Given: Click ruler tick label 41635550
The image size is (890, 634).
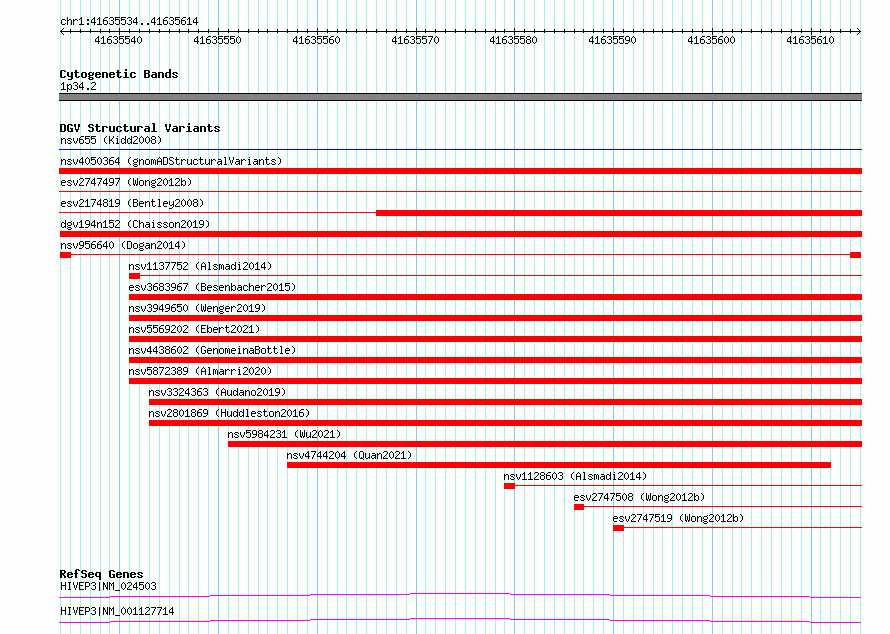Looking at the screenshot, I should tap(217, 40).
